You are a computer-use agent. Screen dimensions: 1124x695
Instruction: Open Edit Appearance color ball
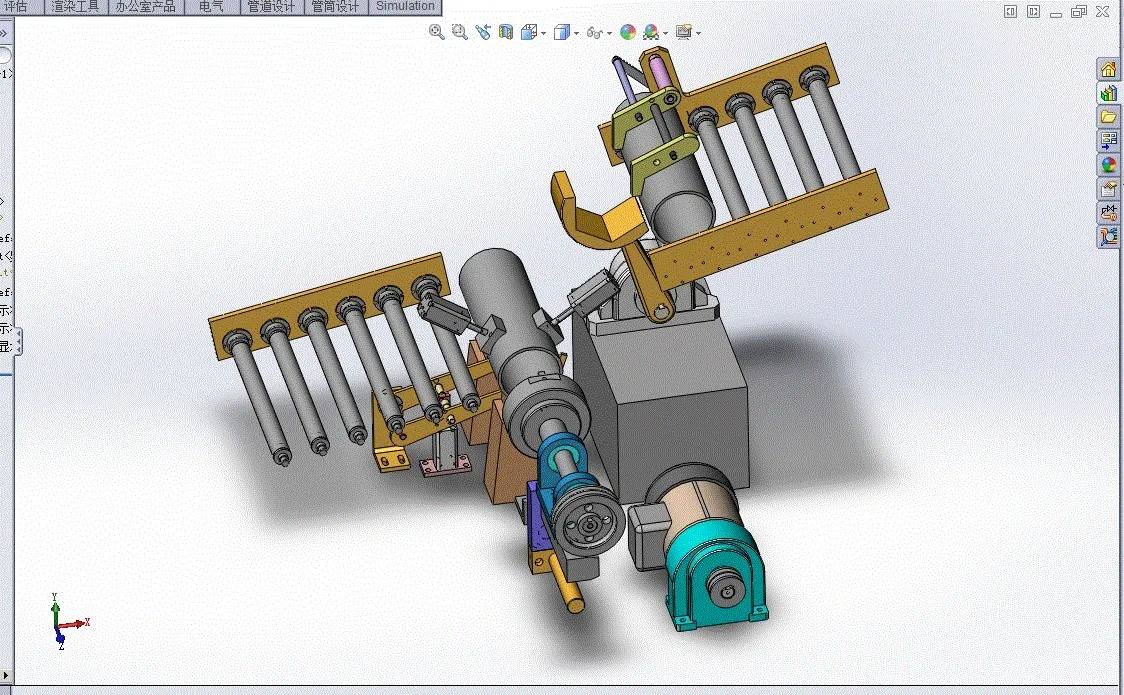[x=627, y=32]
